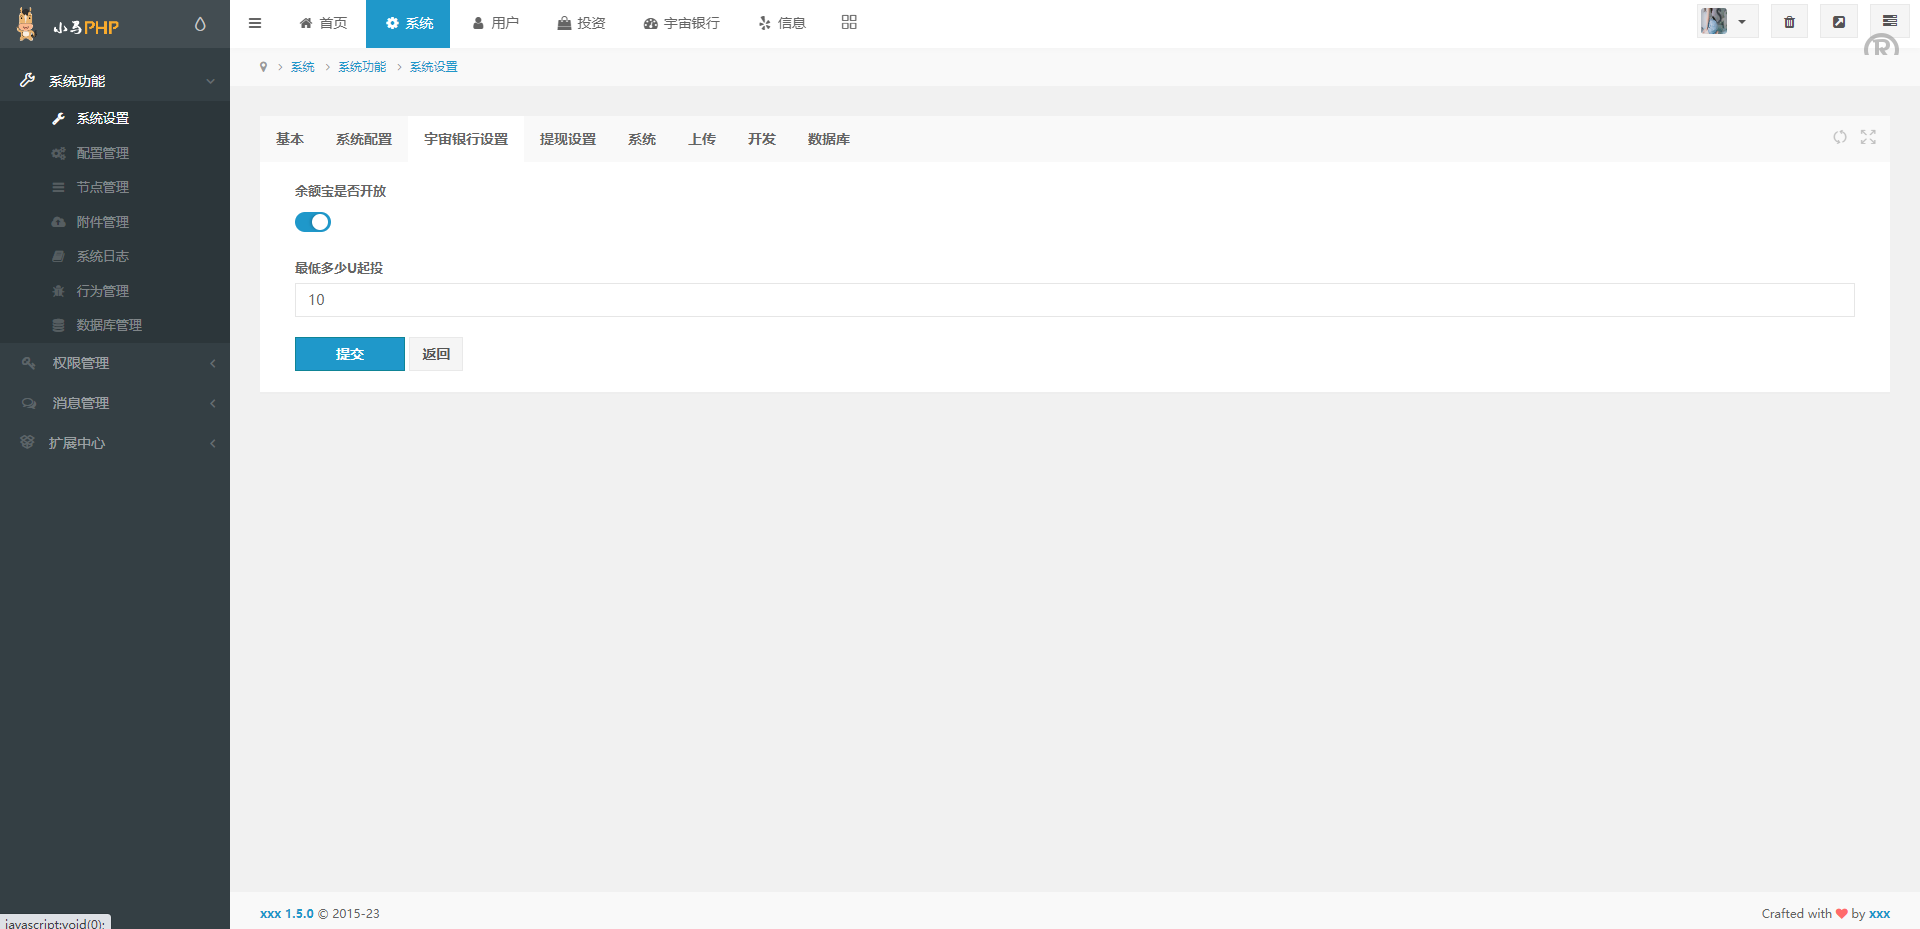The image size is (1920, 929).
Task: Click the hamburger sidebar toggle icon
Action: [255, 23]
